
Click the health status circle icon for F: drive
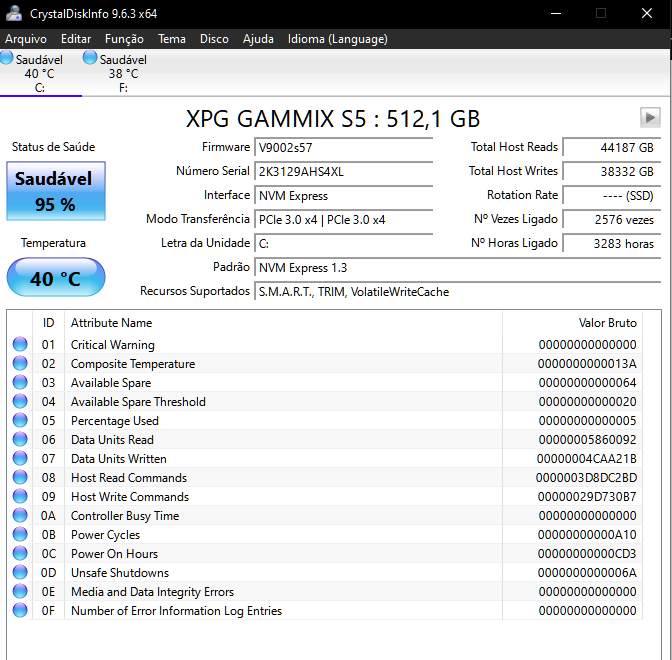click(x=90, y=58)
